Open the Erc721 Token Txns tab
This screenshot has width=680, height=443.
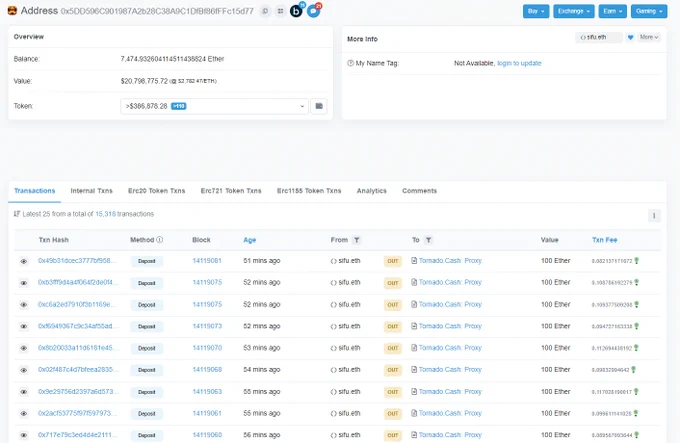click(231, 191)
